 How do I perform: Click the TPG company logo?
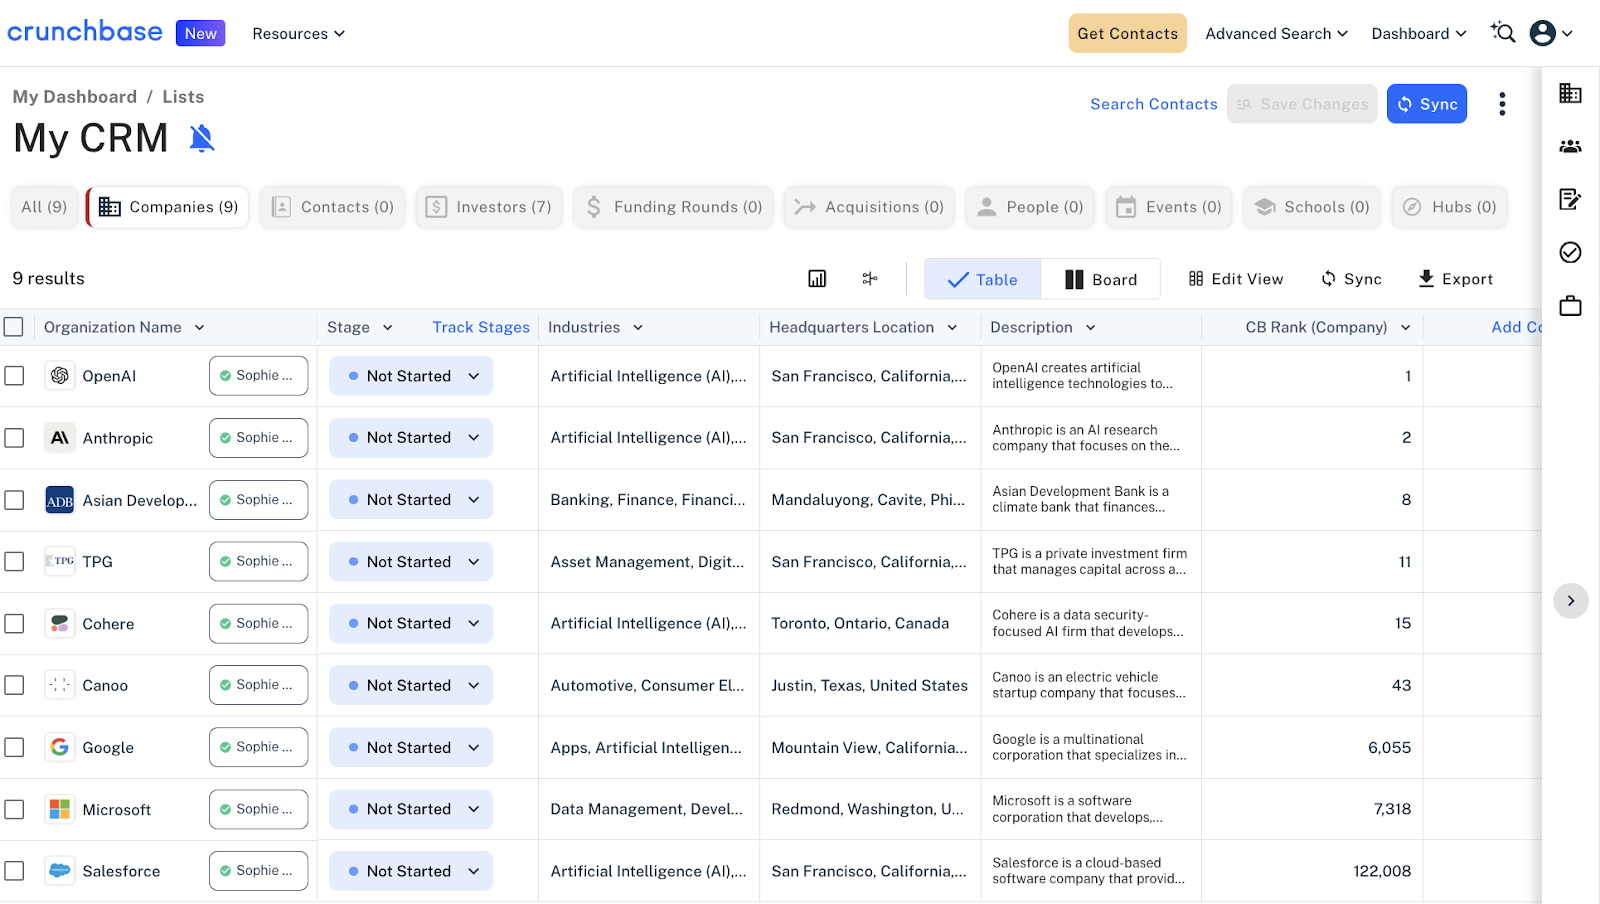point(60,561)
